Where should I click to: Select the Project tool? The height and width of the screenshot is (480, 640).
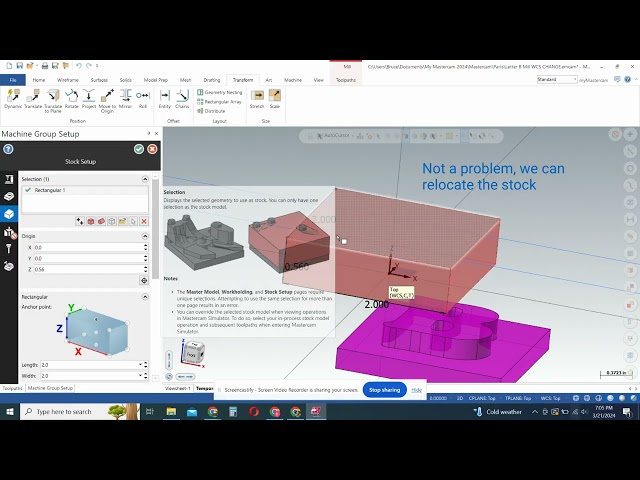(89, 99)
